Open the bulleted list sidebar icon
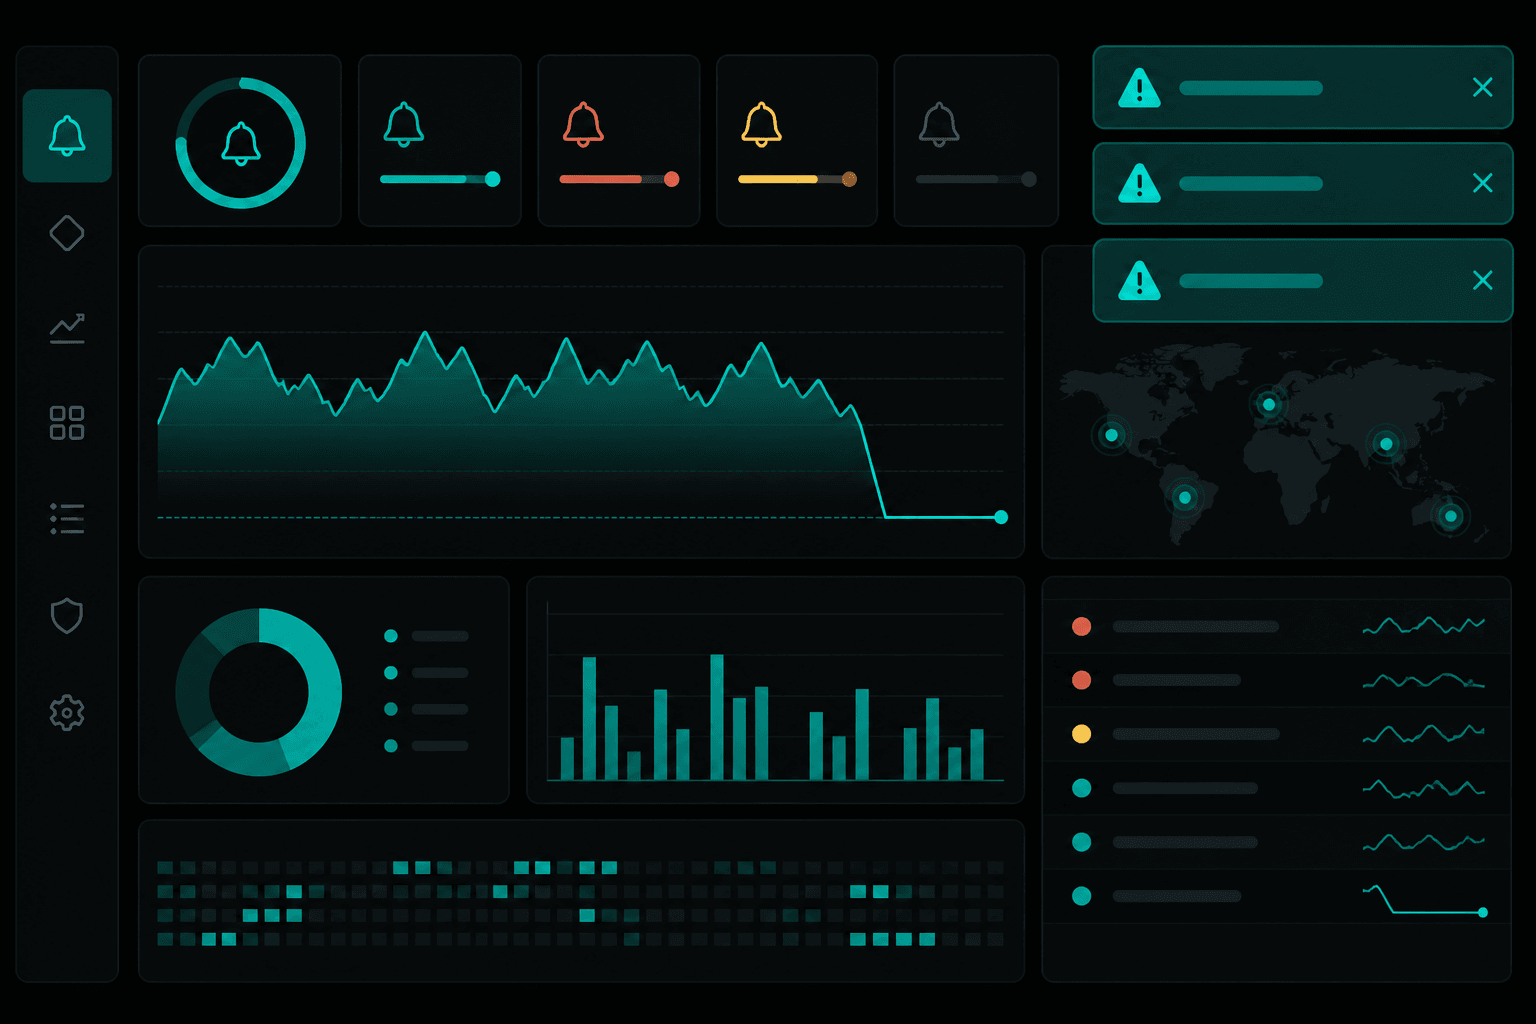Image resolution: width=1536 pixels, height=1024 pixels. pyautogui.click(x=67, y=518)
